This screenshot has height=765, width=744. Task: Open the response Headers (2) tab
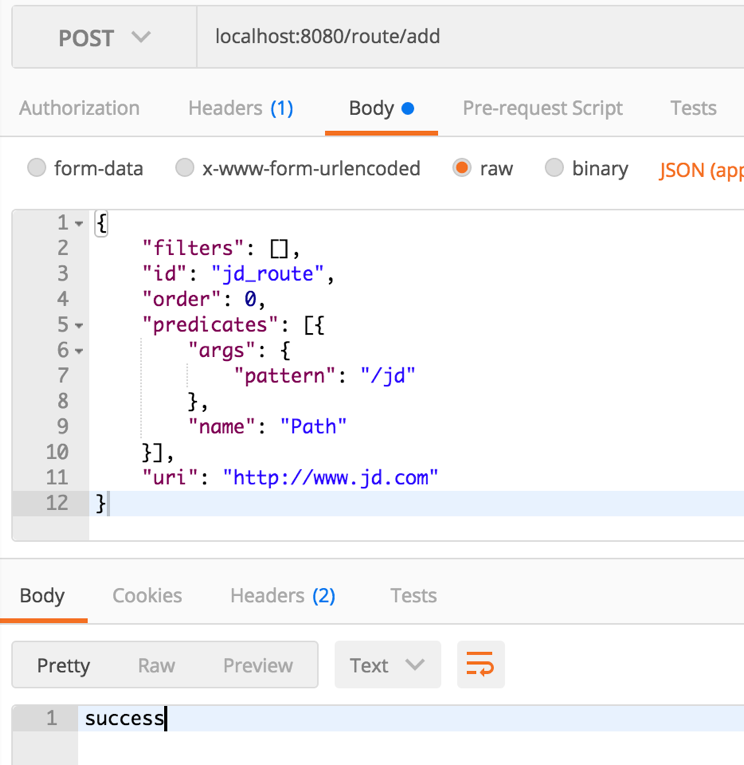point(282,595)
